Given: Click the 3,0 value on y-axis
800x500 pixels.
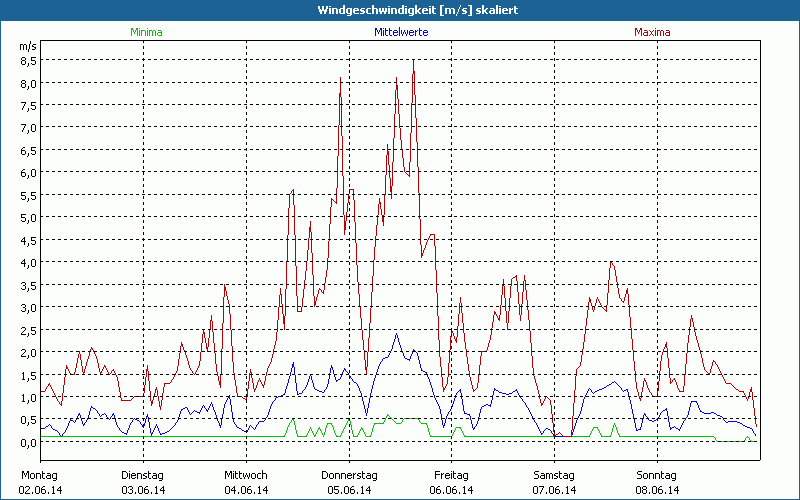Looking at the screenshot, I should tap(28, 307).
